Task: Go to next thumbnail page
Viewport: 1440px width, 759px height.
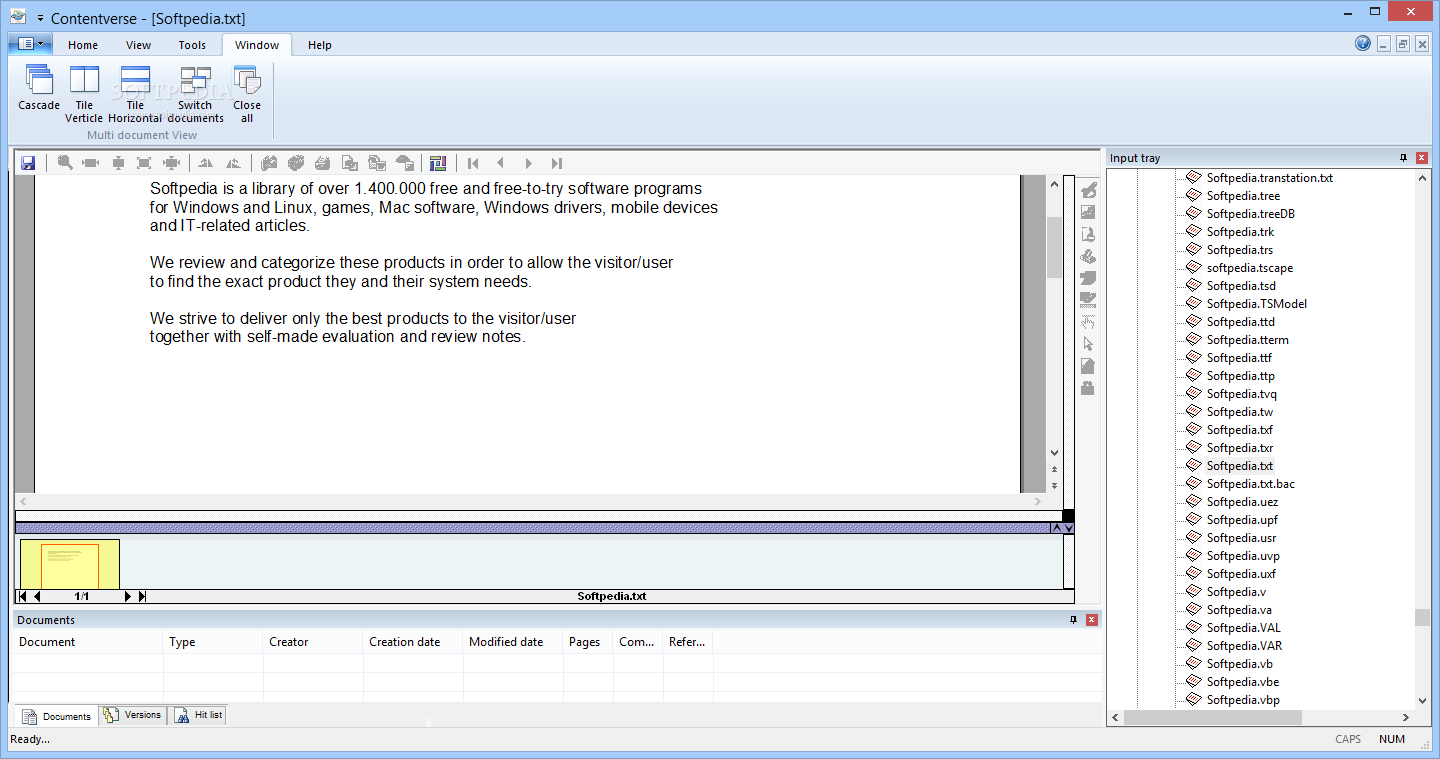Action: point(127,596)
